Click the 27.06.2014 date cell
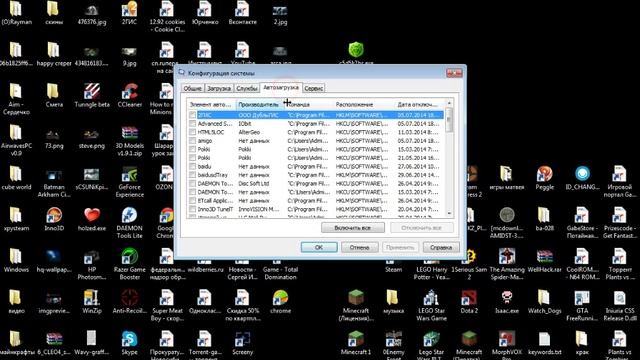Viewport: 640px width, 360px height. coord(418,167)
